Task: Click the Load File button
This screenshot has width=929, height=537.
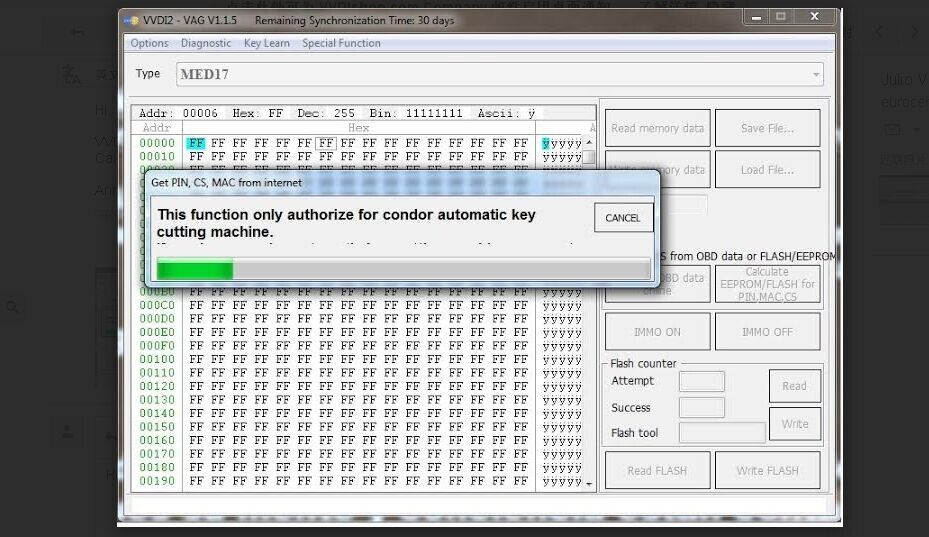Action: click(767, 170)
